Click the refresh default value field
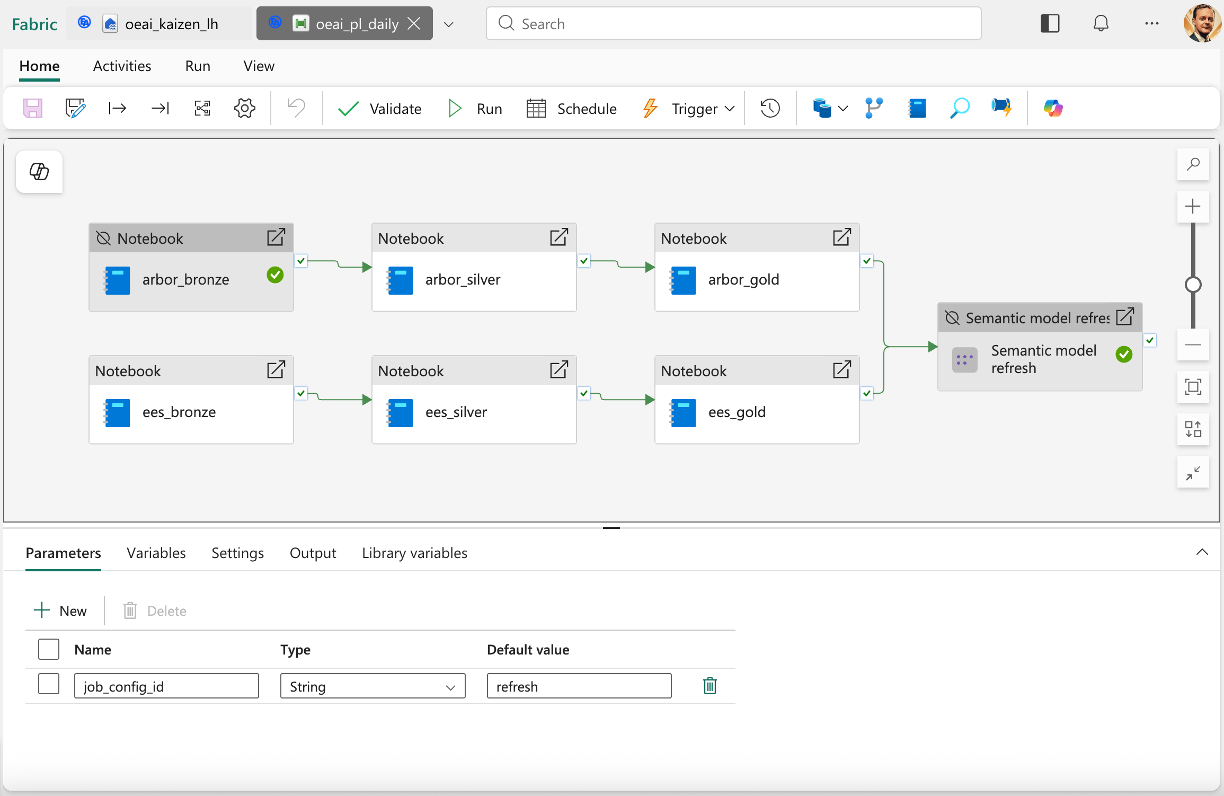Screen dimensions: 1224x796 tap(579, 685)
